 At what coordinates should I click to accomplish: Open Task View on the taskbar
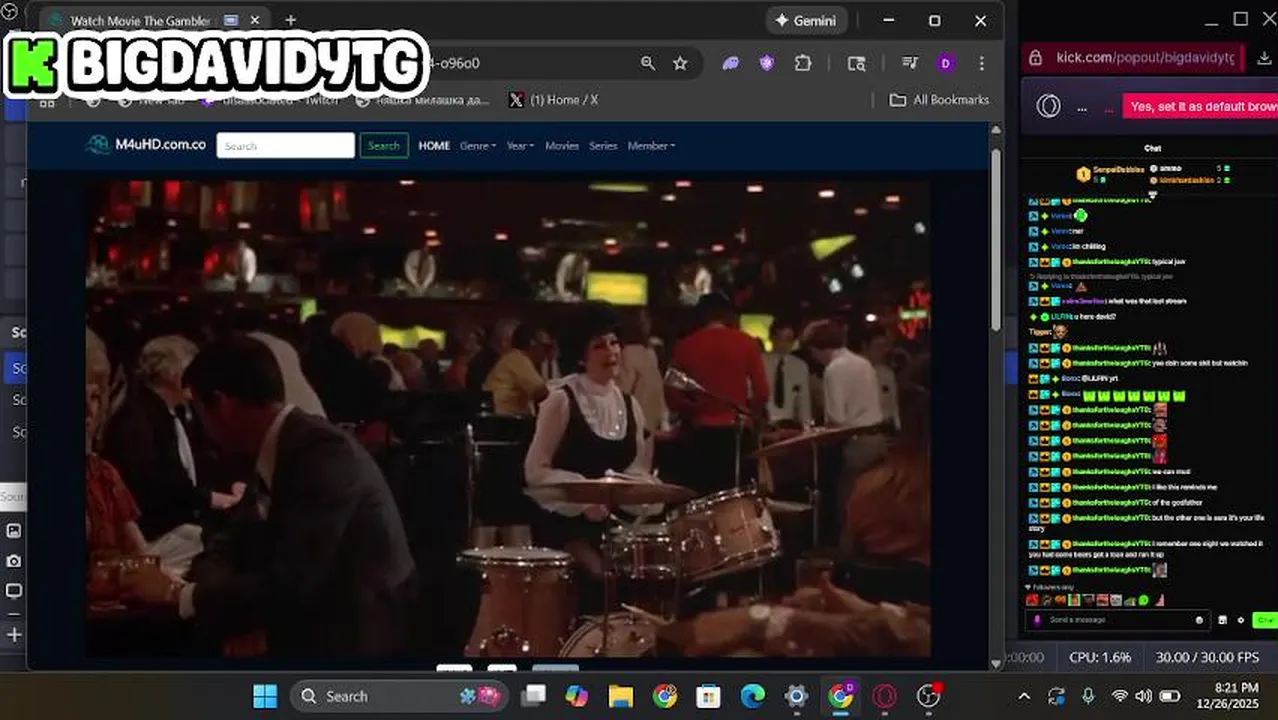pyautogui.click(x=534, y=696)
